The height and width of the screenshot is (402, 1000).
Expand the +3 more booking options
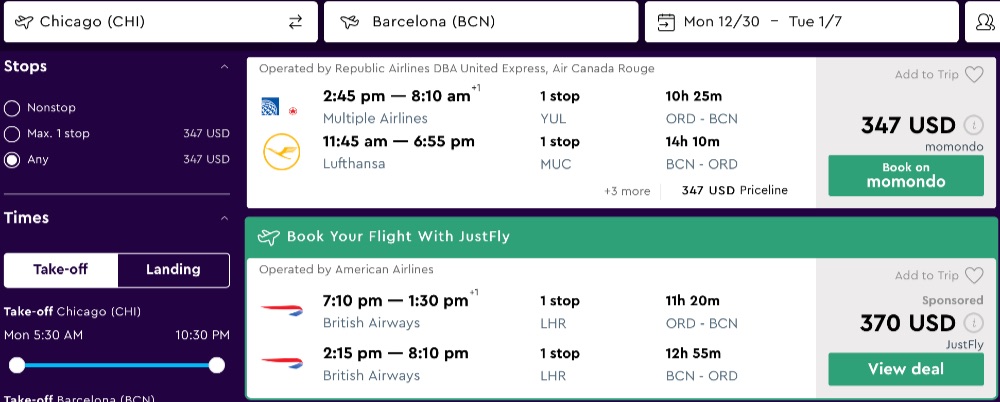tap(627, 191)
